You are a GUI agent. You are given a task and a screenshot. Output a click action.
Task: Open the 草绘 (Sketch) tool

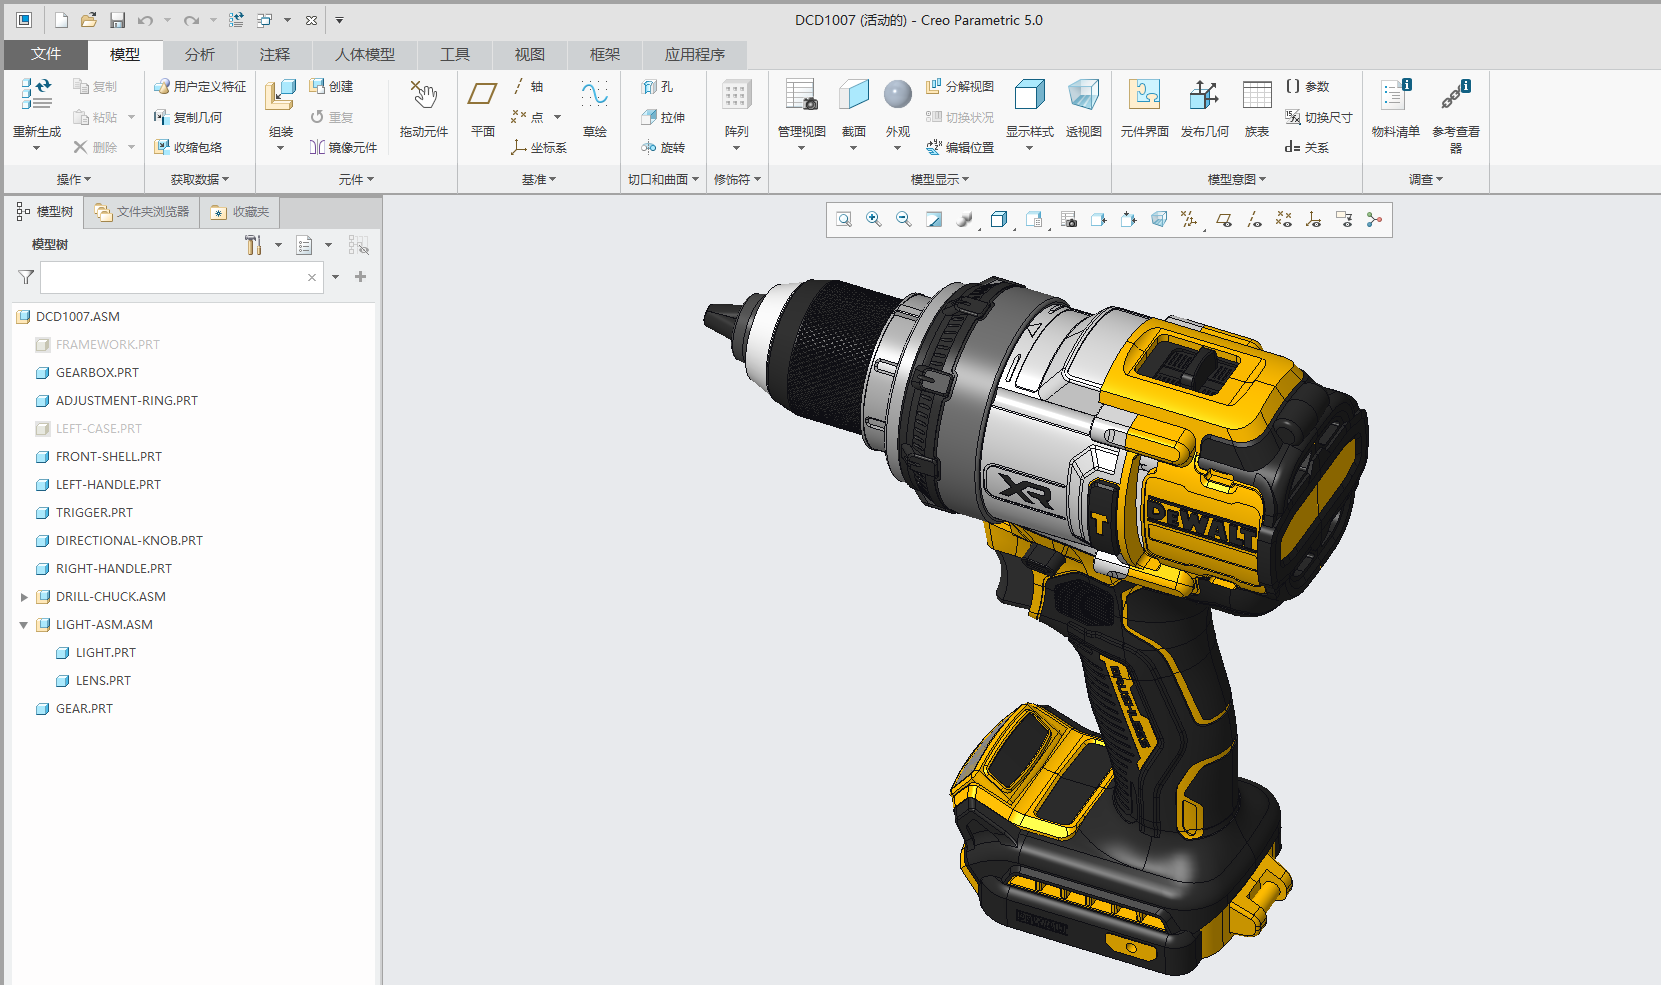(x=594, y=110)
